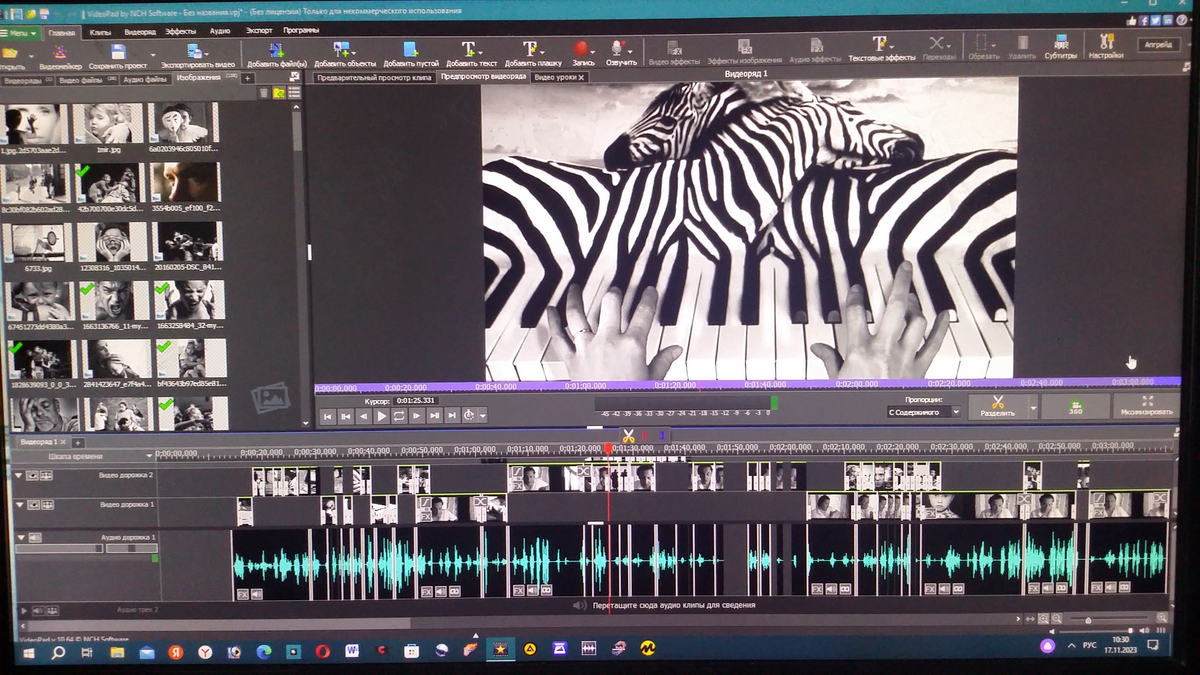The image size is (1200, 675).
Task: Open Settings (Настройки) wrench icon
Action: pos(1106,41)
